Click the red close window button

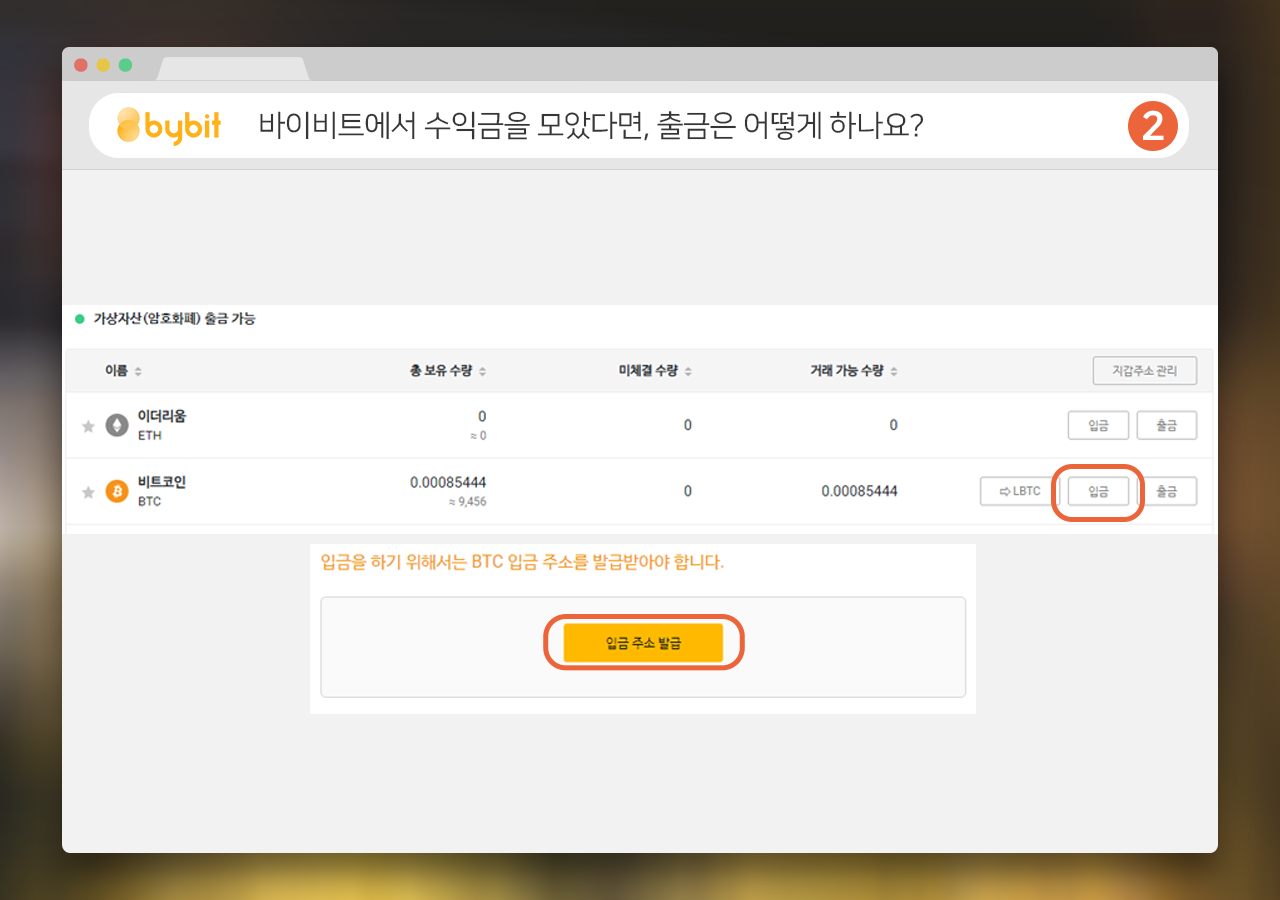point(81,65)
